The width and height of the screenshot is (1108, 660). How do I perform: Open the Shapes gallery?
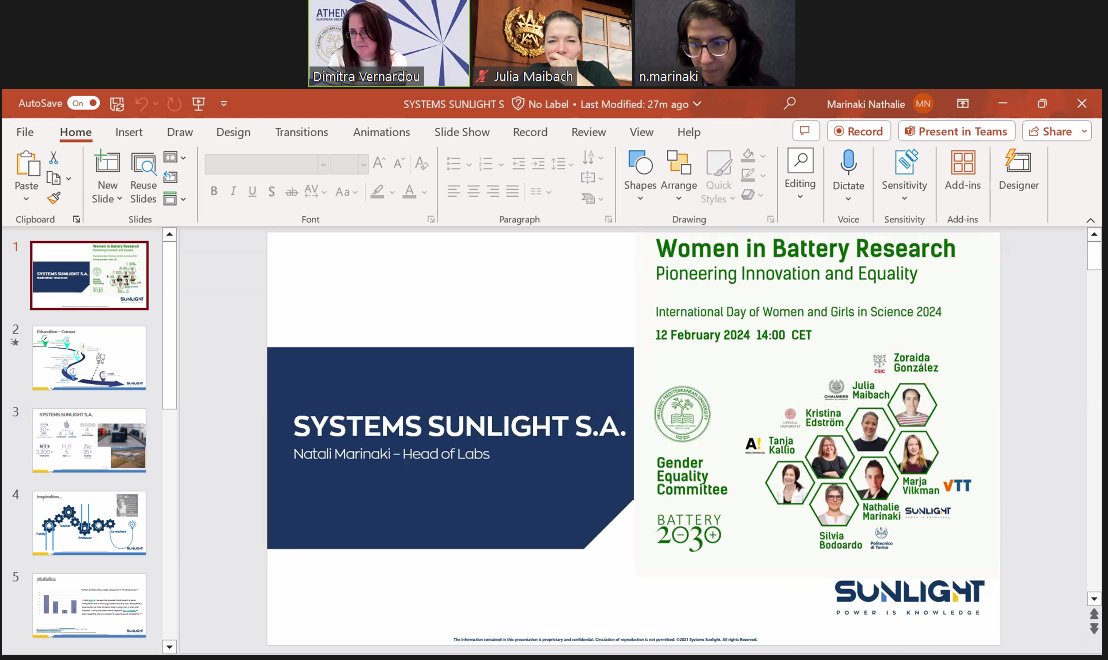click(640, 176)
